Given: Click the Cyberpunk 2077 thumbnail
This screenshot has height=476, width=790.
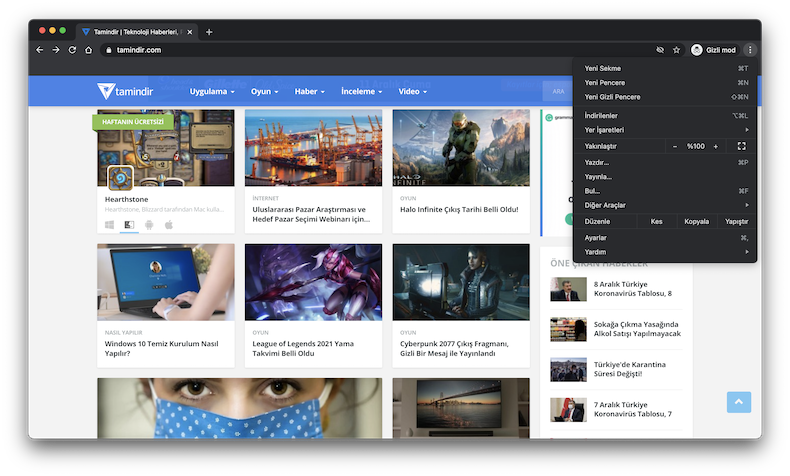Looking at the screenshot, I should [x=461, y=282].
